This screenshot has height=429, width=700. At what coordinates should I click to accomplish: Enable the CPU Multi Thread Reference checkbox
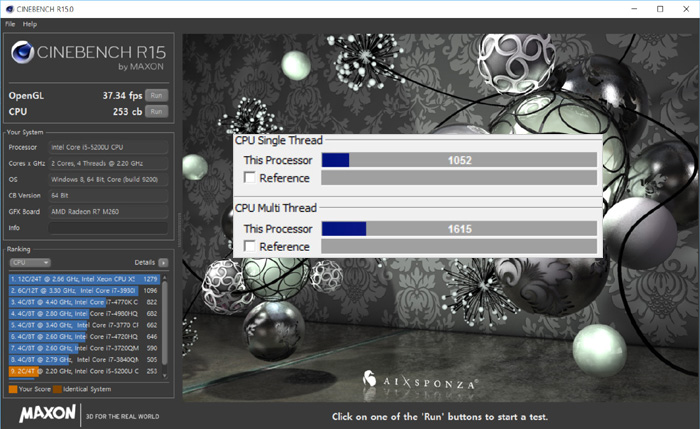coord(250,246)
